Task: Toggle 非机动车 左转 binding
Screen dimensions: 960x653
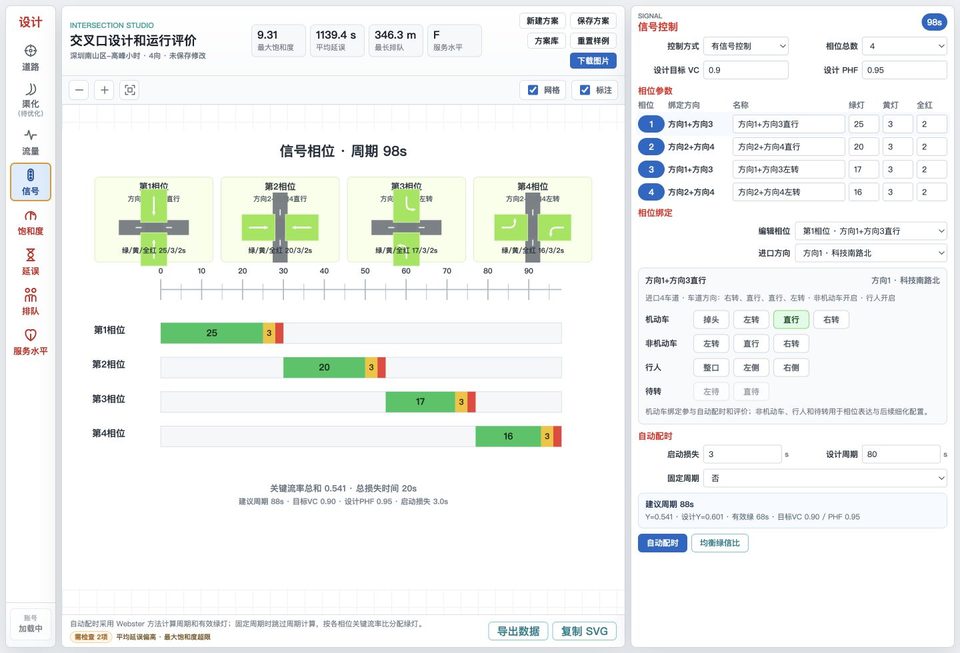Action: point(711,343)
